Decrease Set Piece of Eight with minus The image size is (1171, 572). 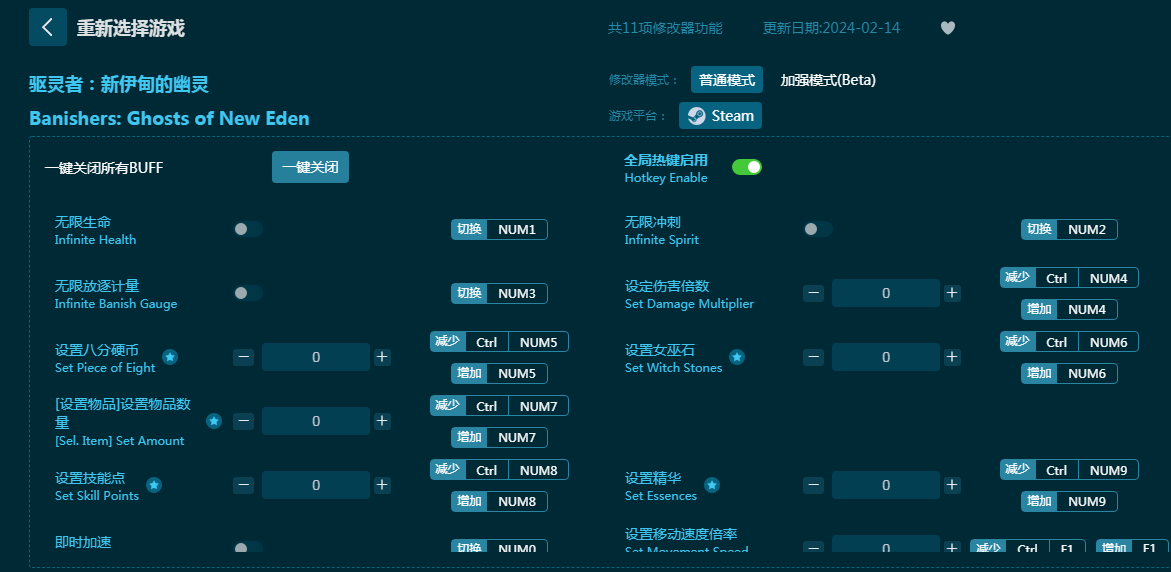(x=244, y=357)
